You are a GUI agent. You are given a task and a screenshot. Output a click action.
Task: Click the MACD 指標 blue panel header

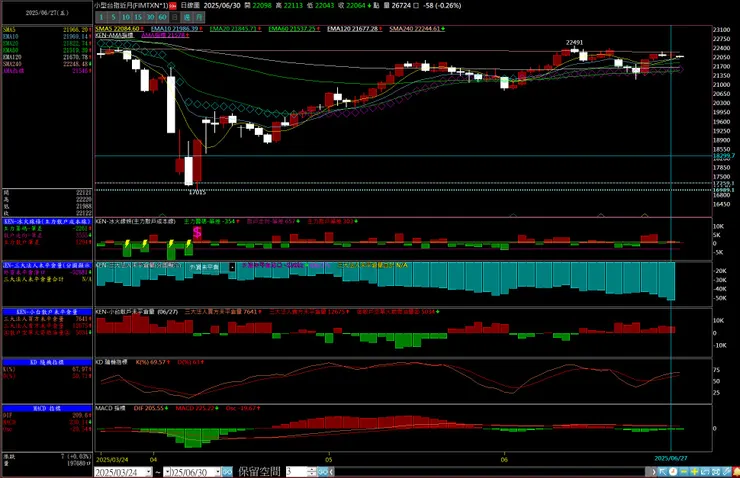47,408
